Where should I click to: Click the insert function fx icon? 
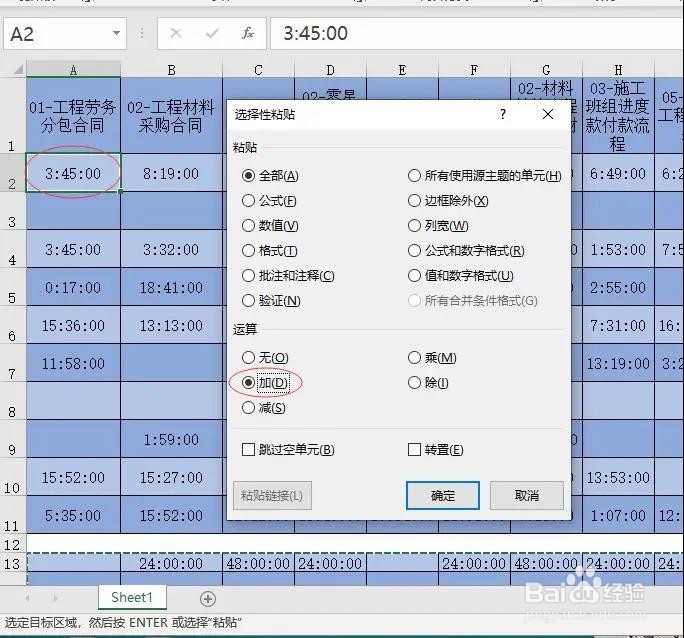coord(247,33)
